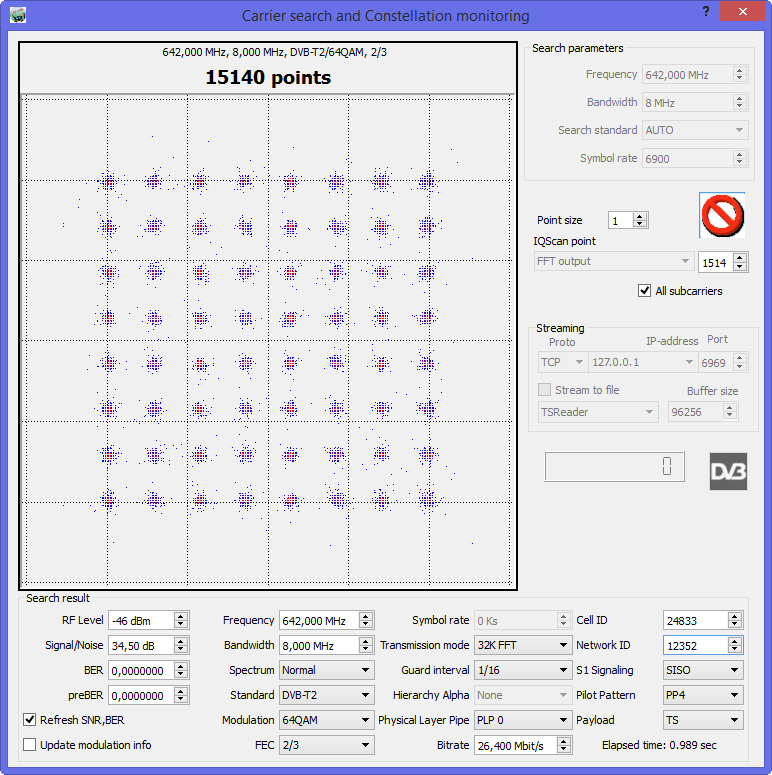Viewport: 772px width, 775px height.
Task: Open the Pilot Pattern PP4 dropdown
Action: pyautogui.click(x=703, y=695)
